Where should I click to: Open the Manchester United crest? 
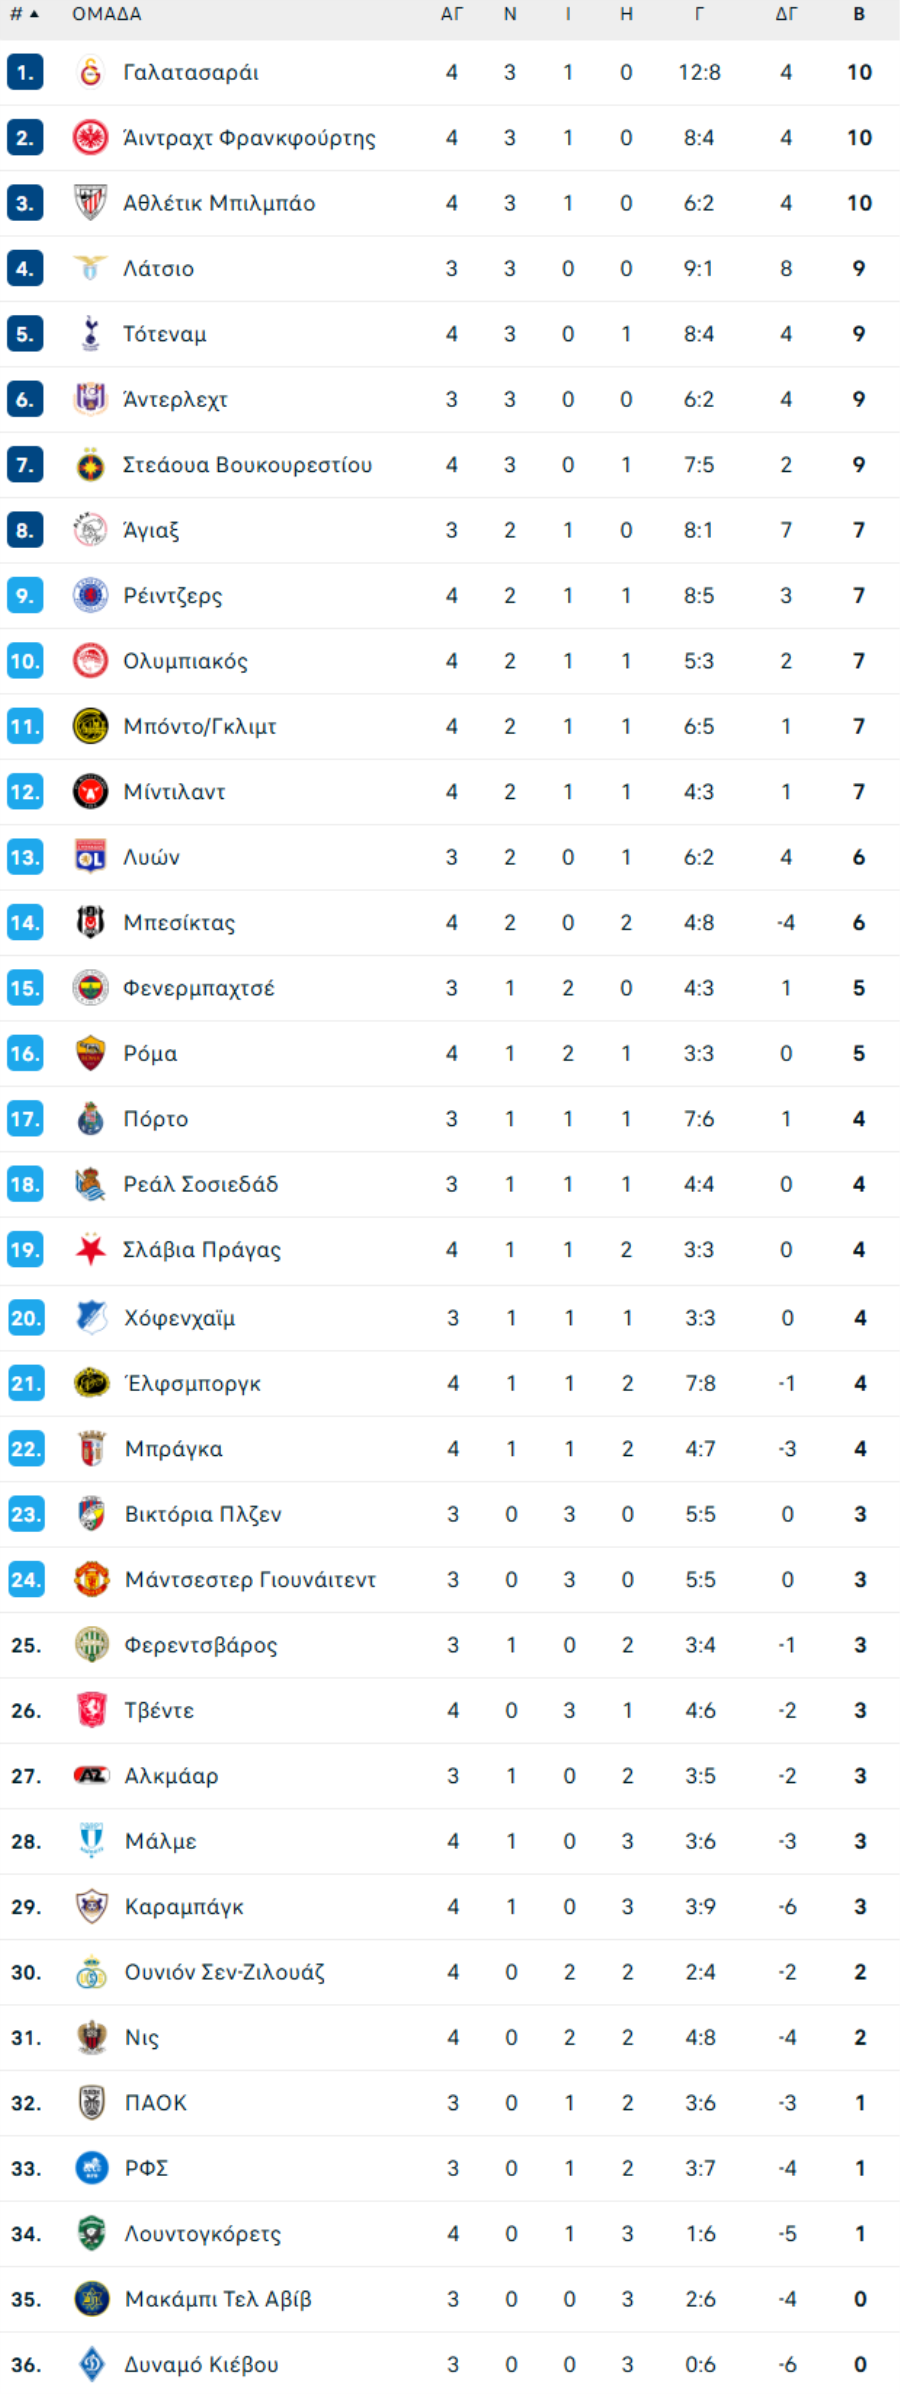click(92, 1580)
